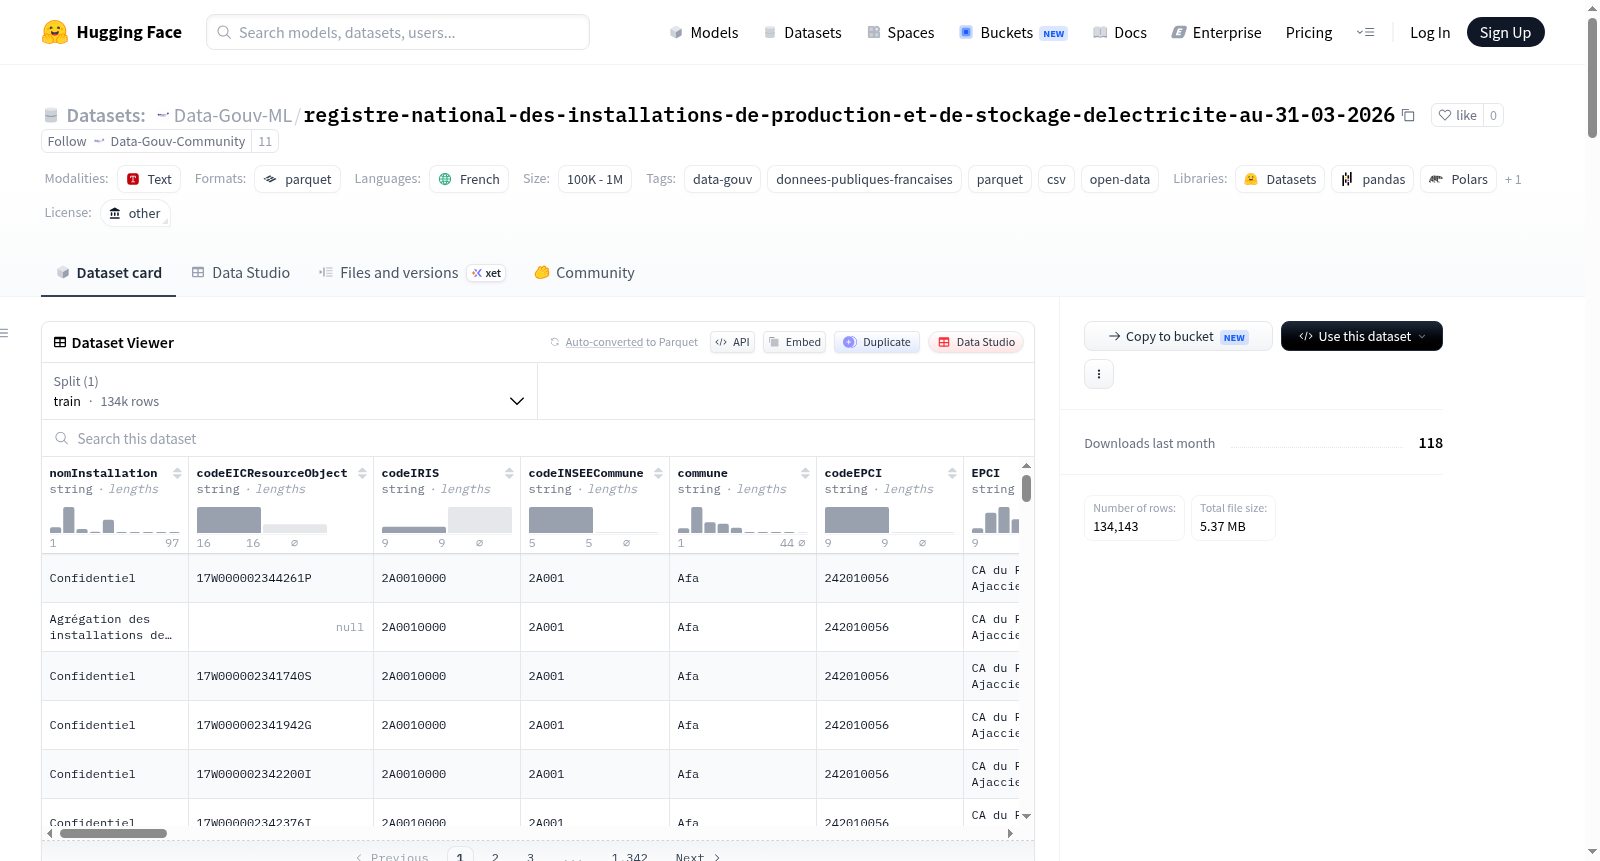1600x861 pixels.
Task: Sort the commune column
Action: click(x=805, y=473)
